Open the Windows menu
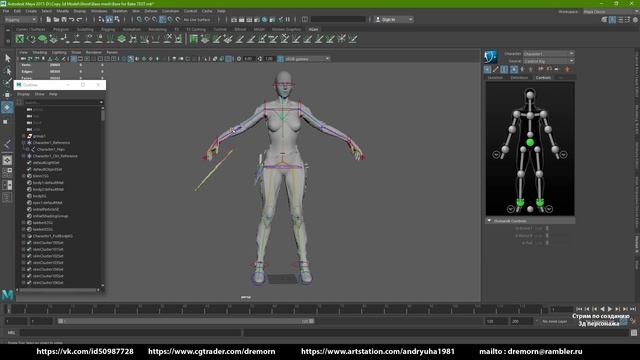The height and width of the screenshot is (360, 640). (99, 11)
